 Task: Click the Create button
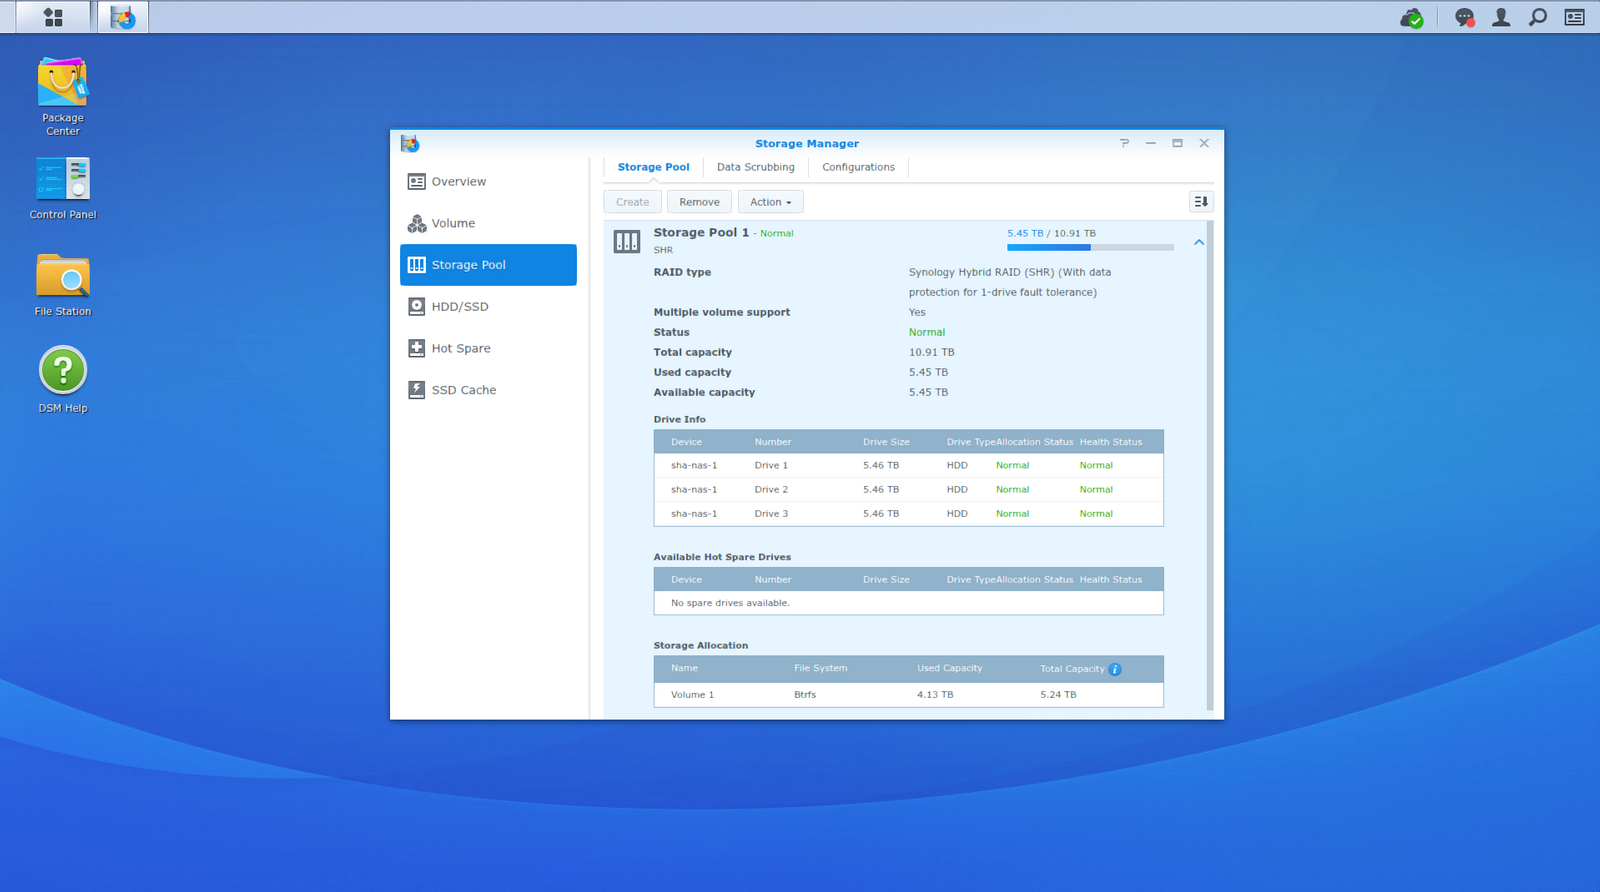point(632,202)
